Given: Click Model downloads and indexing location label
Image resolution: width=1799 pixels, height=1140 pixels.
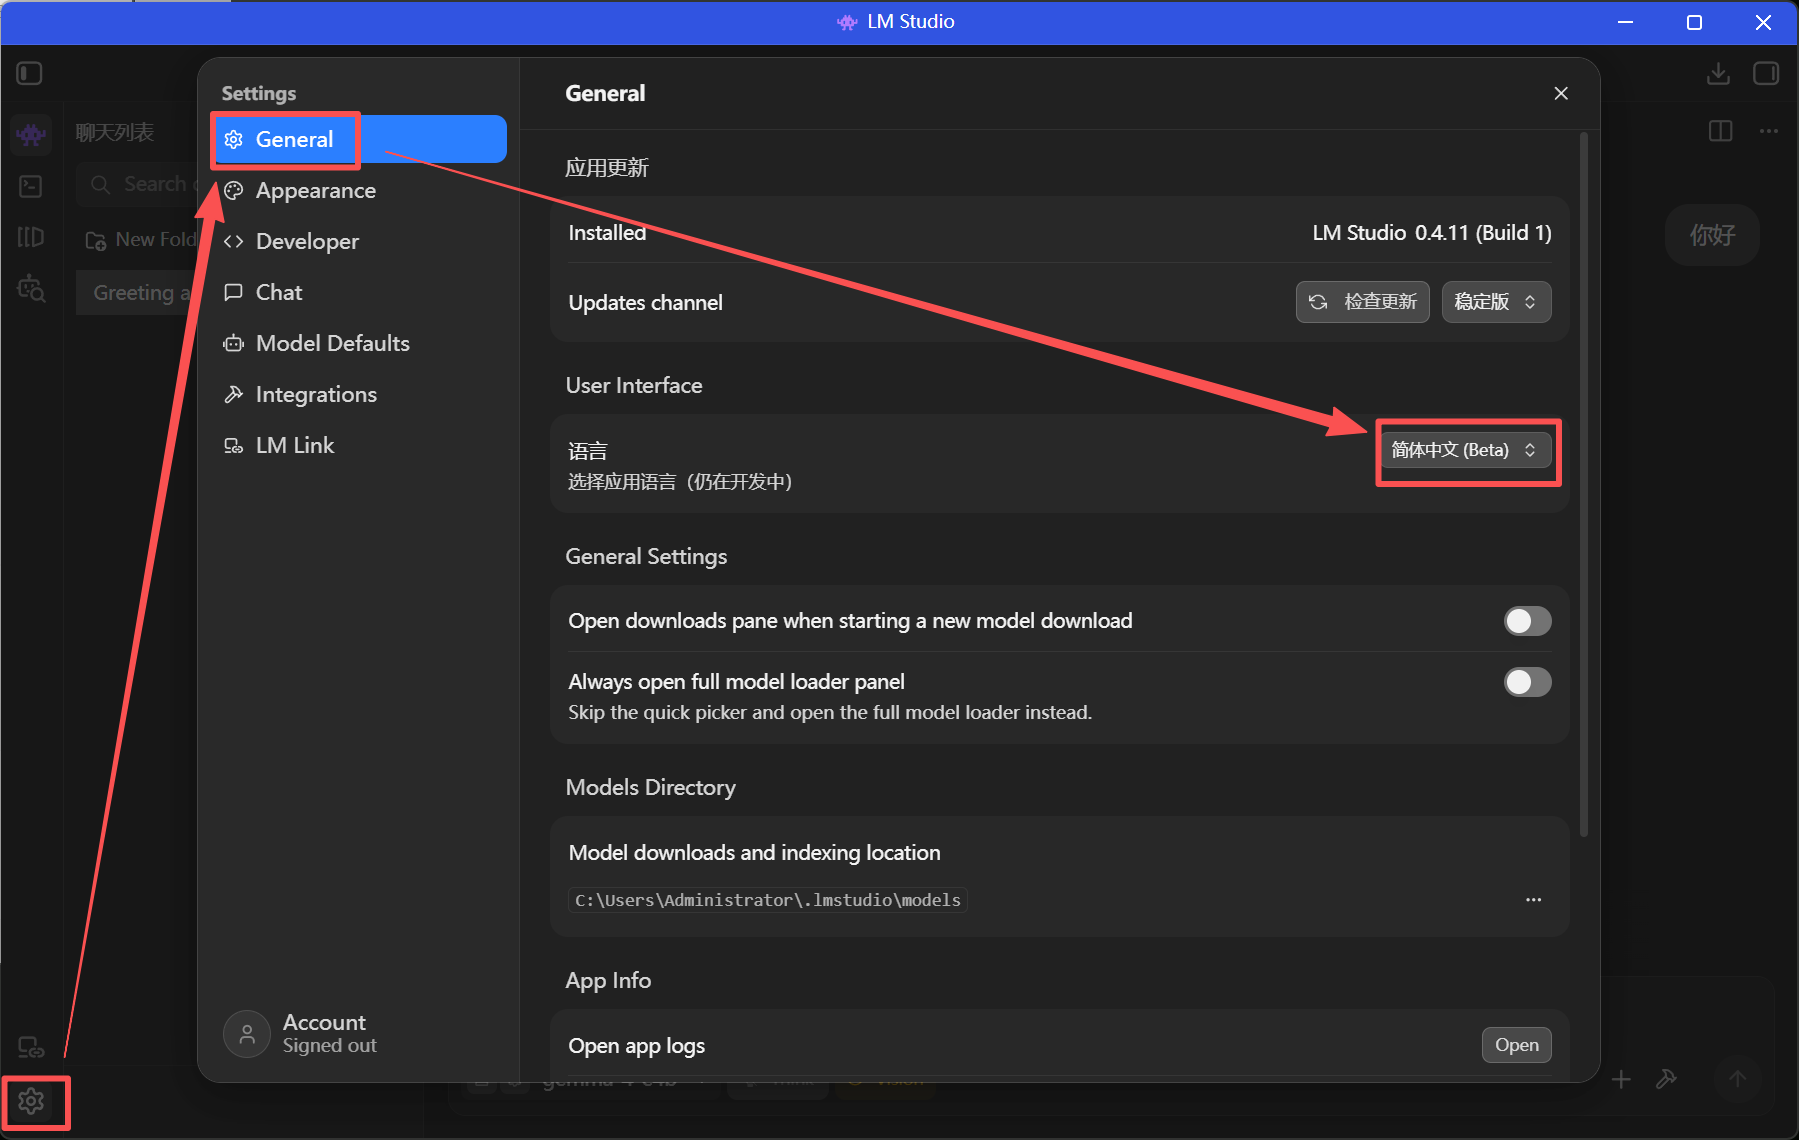Looking at the screenshot, I should [x=754, y=853].
